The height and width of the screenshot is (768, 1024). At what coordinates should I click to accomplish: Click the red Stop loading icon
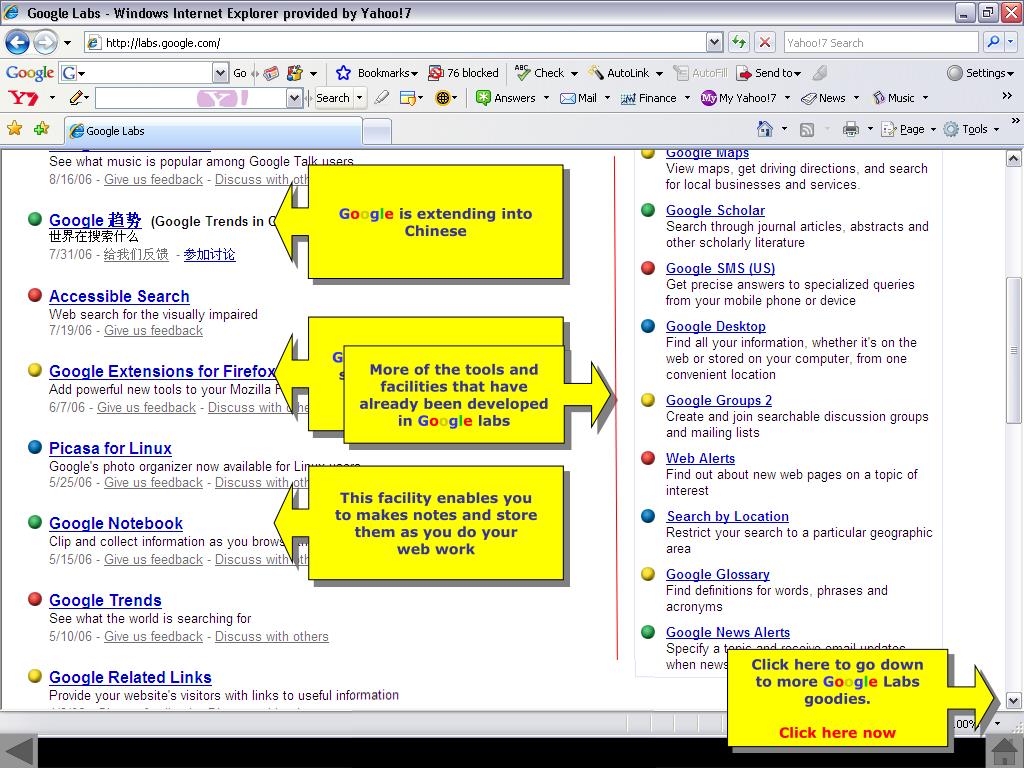[x=765, y=42]
